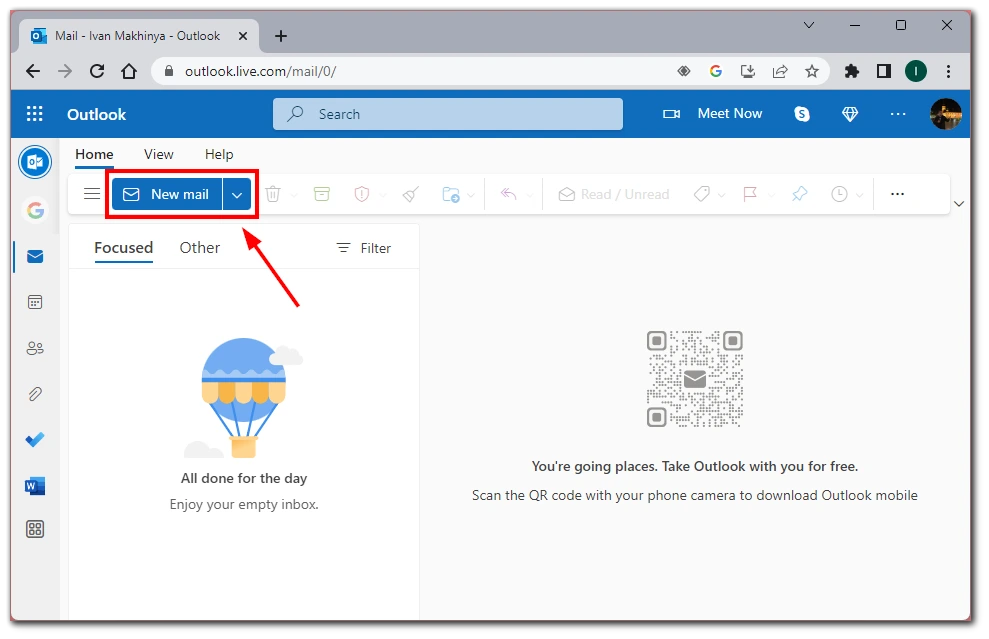Select the Other inbox tab
Image resolution: width=989 pixels, height=639 pixels.
pos(200,248)
